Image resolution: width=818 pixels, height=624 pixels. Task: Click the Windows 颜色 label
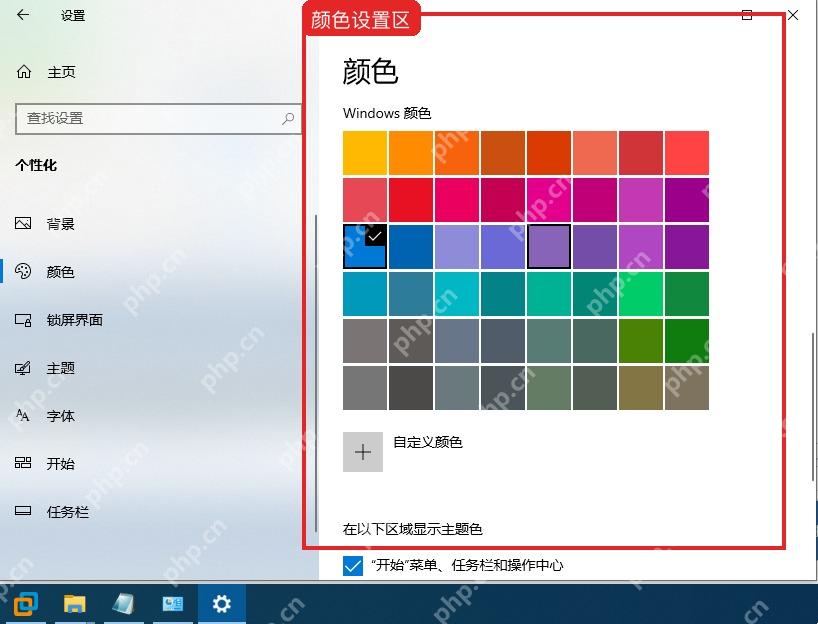pyautogui.click(x=387, y=113)
